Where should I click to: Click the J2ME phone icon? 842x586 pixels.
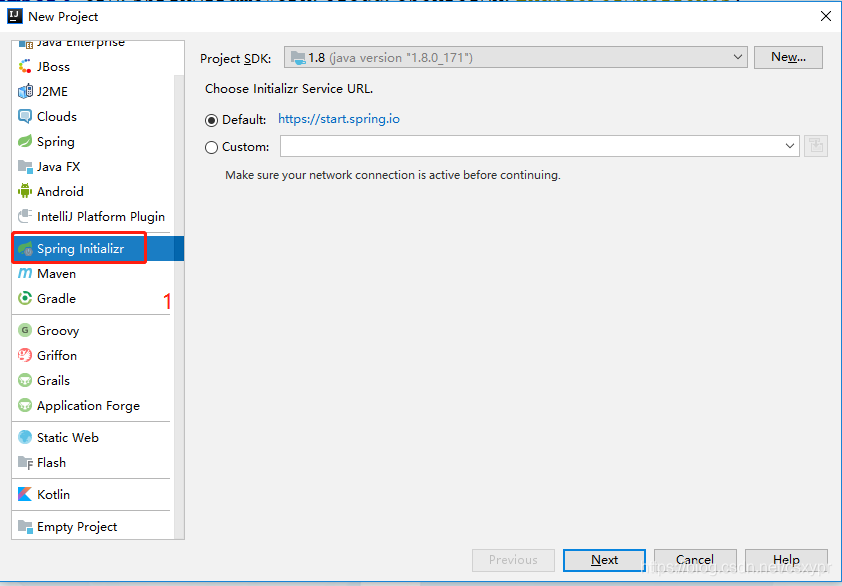tap(25, 92)
